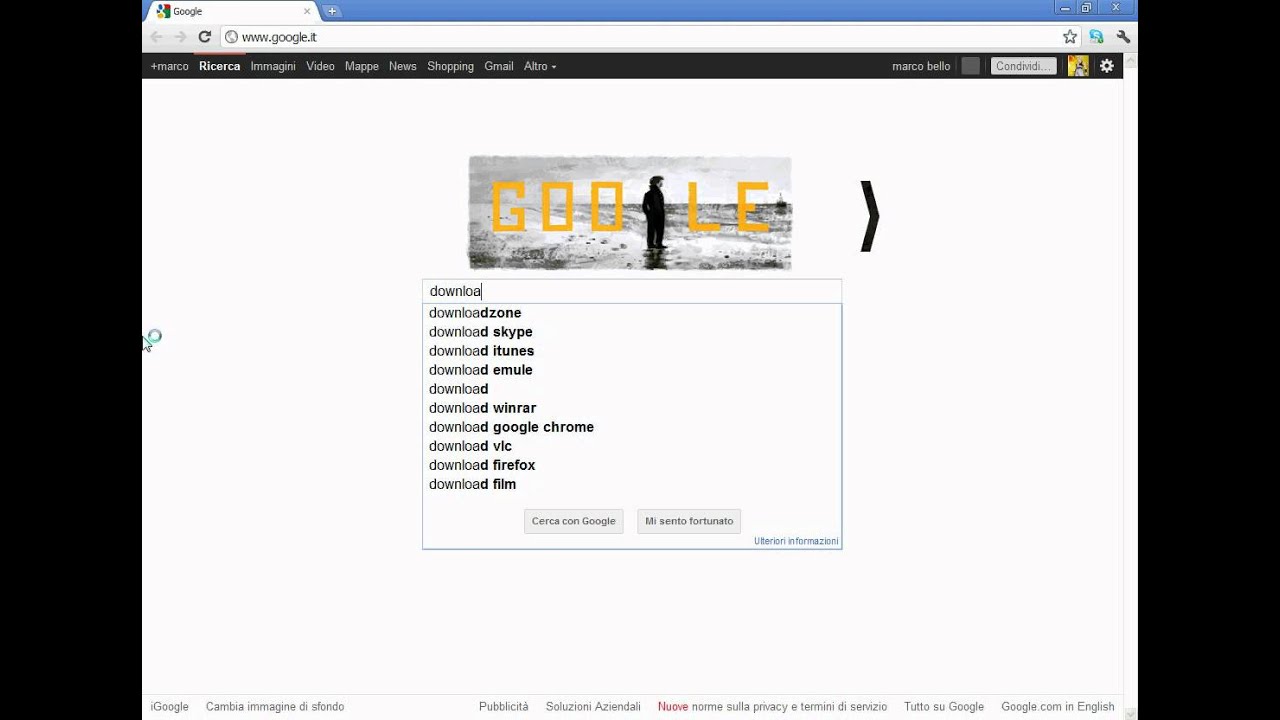Select suggestion download winrar
Image resolution: width=1280 pixels, height=720 pixels.
pyautogui.click(x=632, y=408)
